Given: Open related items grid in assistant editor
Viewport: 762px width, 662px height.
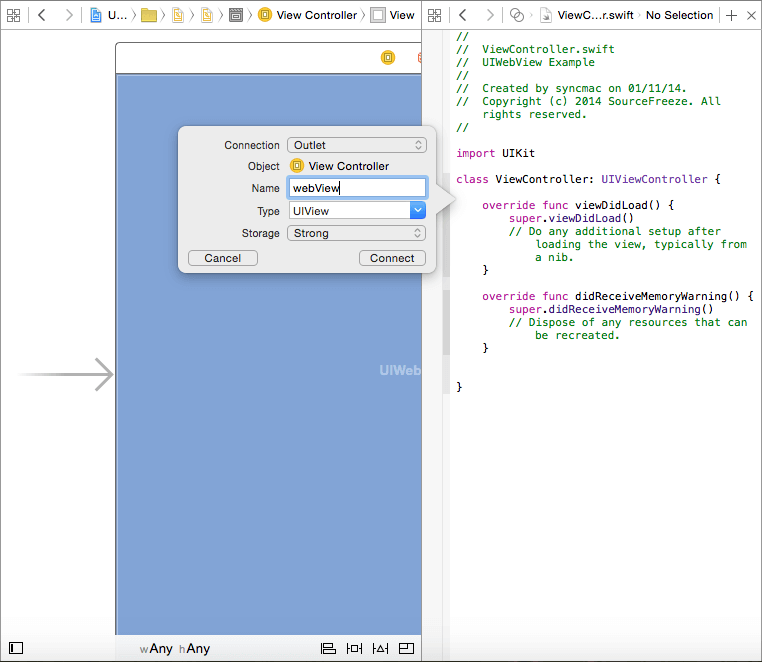Looking at the screenshot, I should tap(434, 16).
